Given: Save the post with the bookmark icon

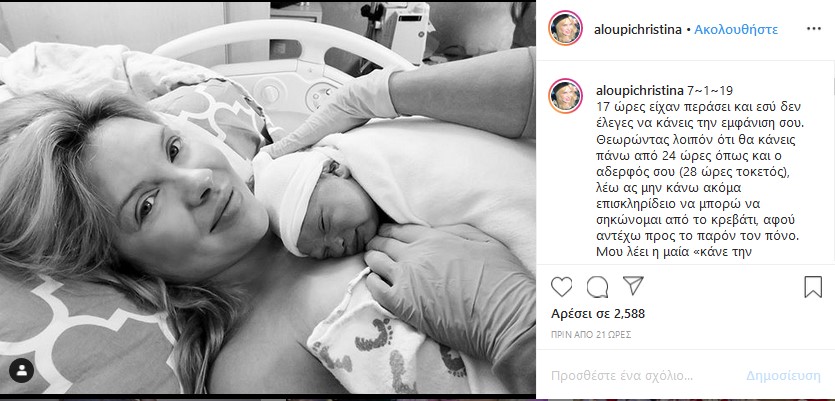Looking at the screenshot, I should tap(813, 287).
